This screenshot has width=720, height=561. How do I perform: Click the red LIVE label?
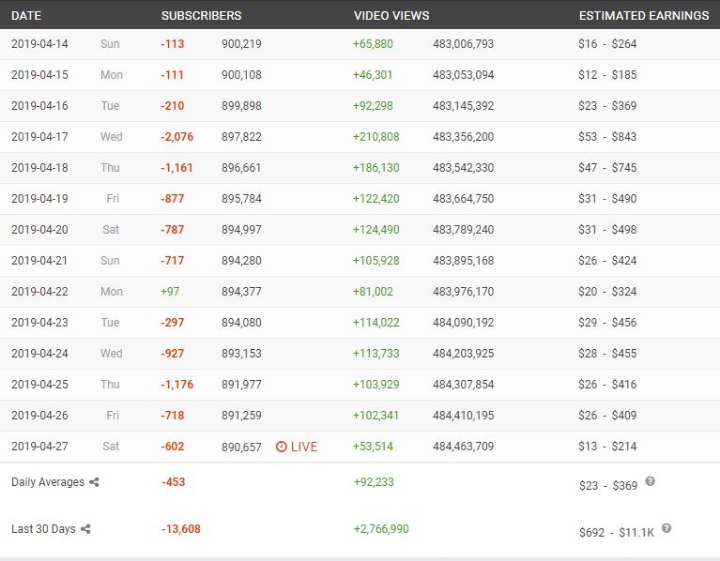(304, 447)
